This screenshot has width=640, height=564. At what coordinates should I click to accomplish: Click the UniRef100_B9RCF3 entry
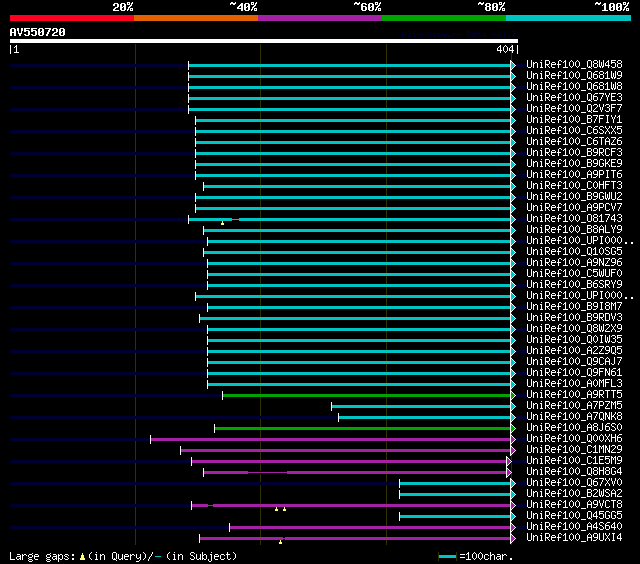click(x=574, y=153)
